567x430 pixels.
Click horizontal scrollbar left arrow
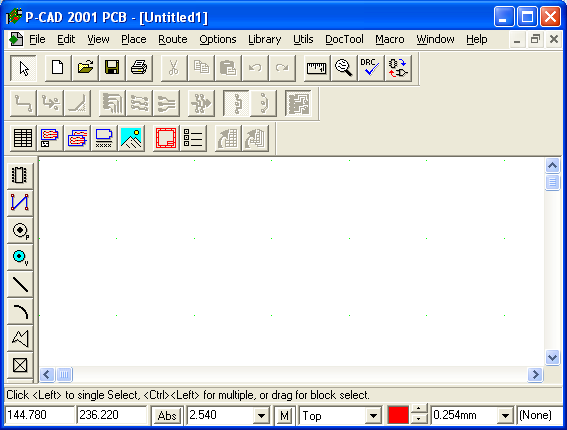click(x=47, y=374)
